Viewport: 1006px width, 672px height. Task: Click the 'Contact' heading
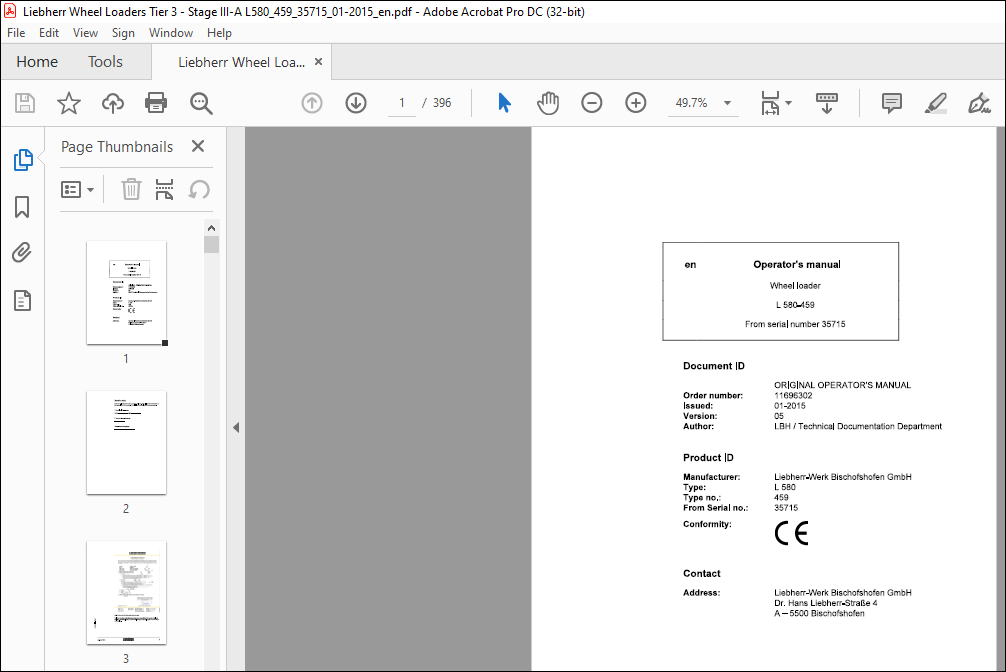(701, 574)
